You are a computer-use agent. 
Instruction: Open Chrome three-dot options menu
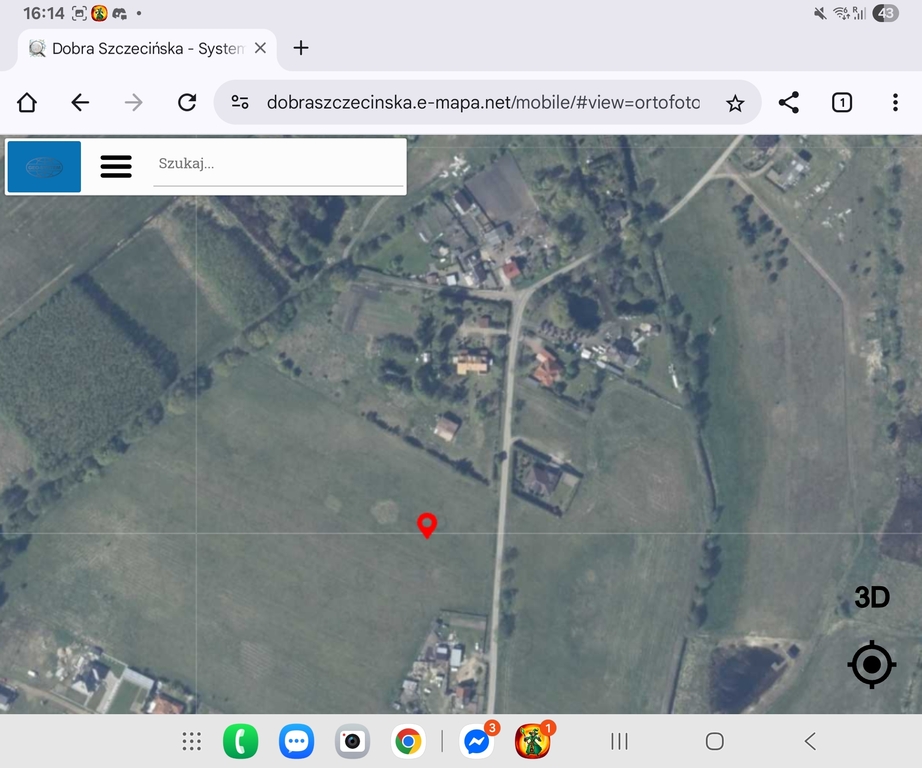click(895, 102)
